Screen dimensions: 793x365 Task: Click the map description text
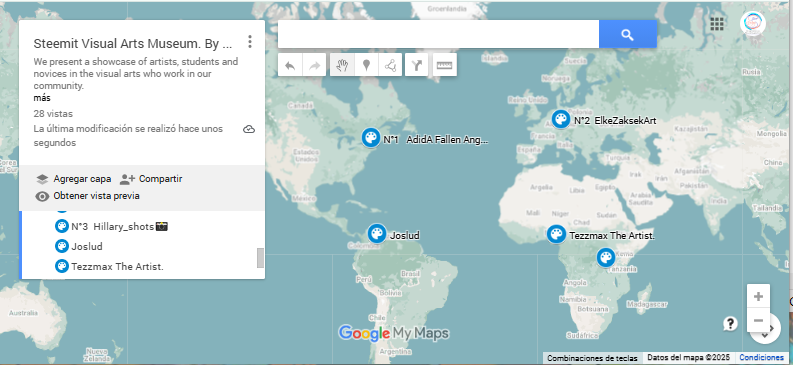pos(136,74)
